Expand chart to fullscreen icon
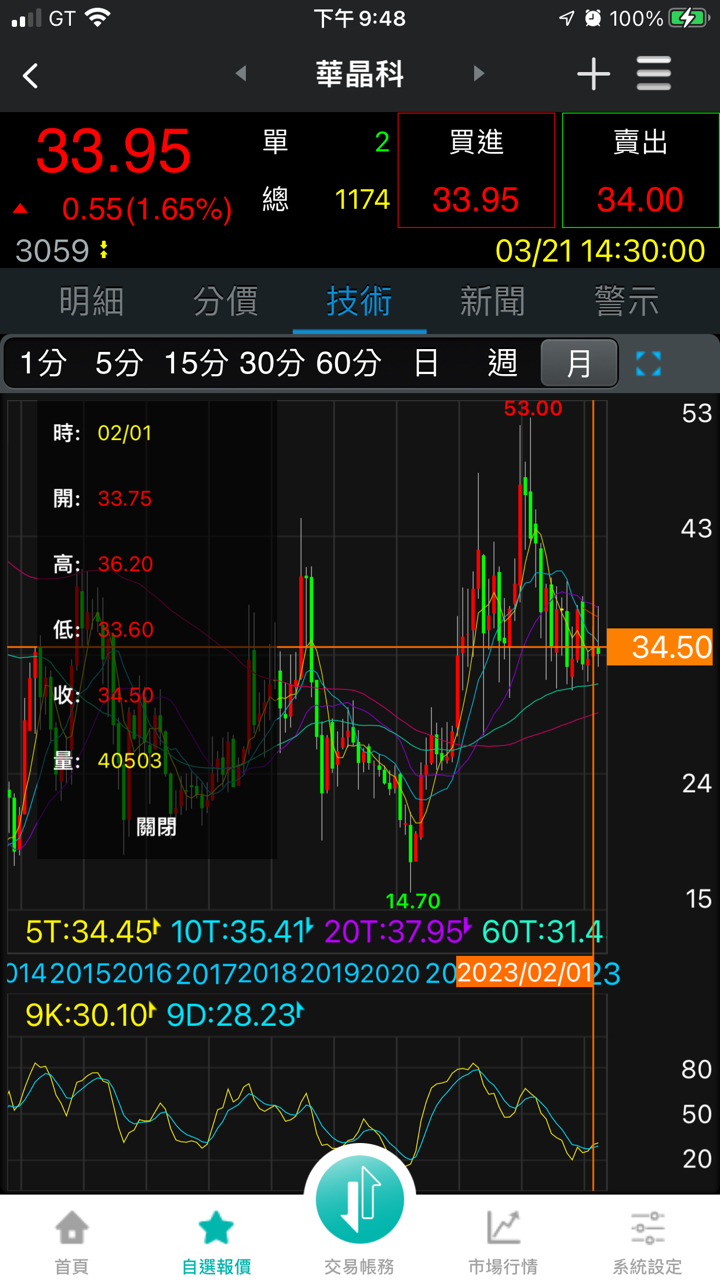 [x=648, y=363]
